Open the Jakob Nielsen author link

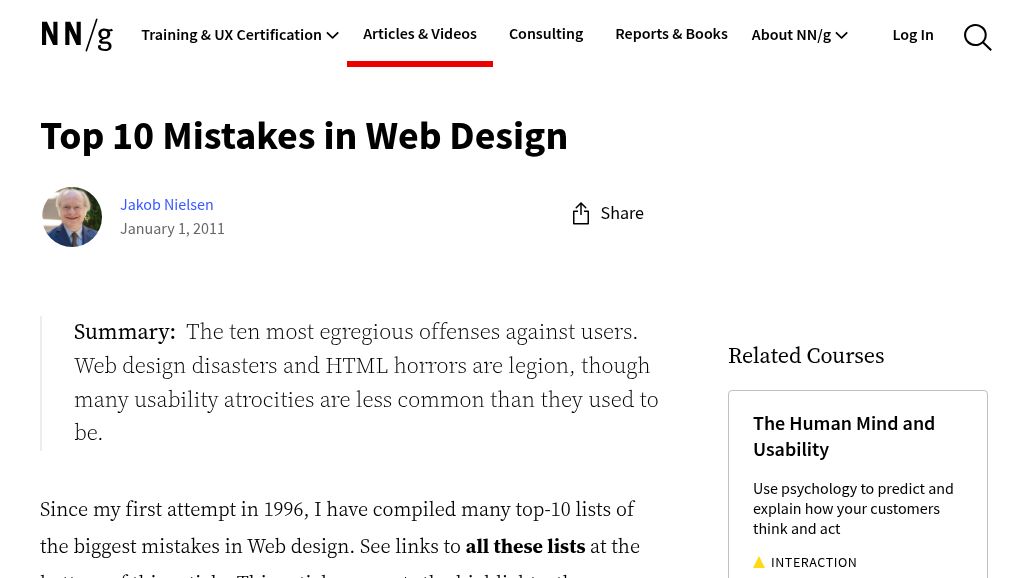pos(166,204)
